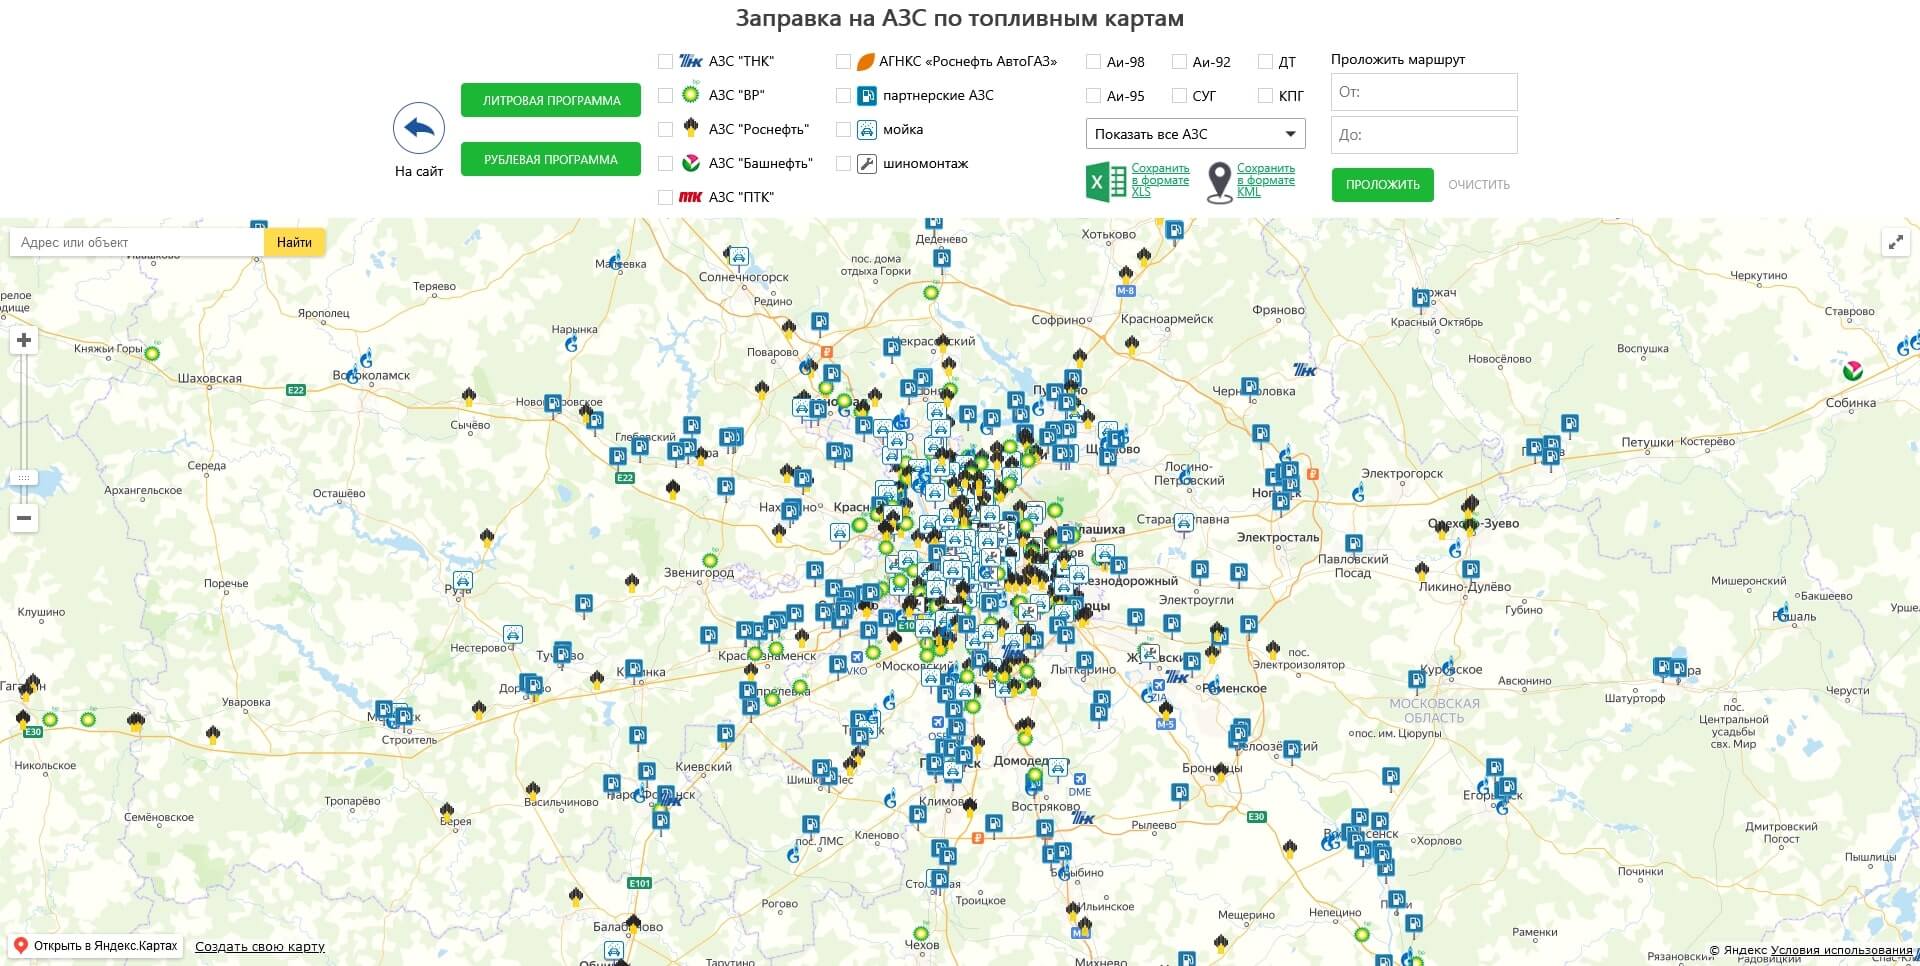
Task: Select the fuel marker above Красный Октябрь
Action: (x=1420, y=297)
